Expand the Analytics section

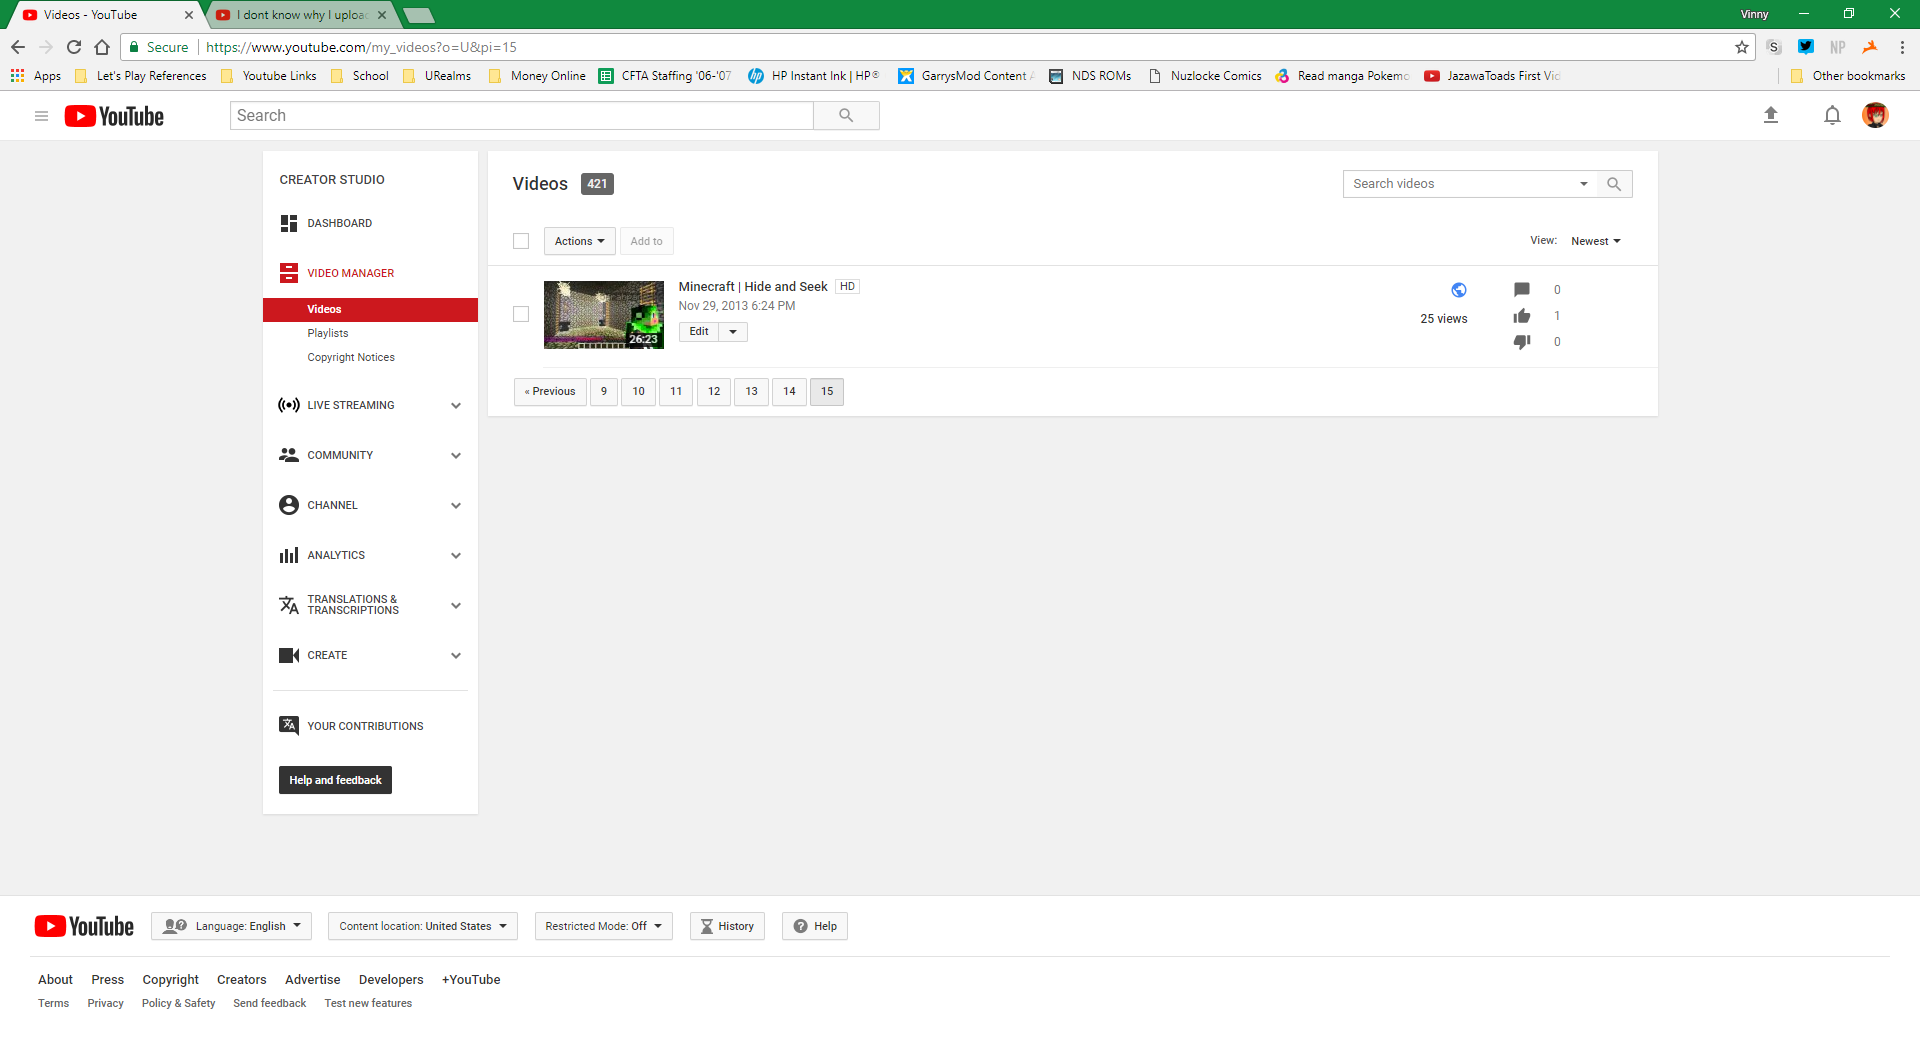[456, 555]
